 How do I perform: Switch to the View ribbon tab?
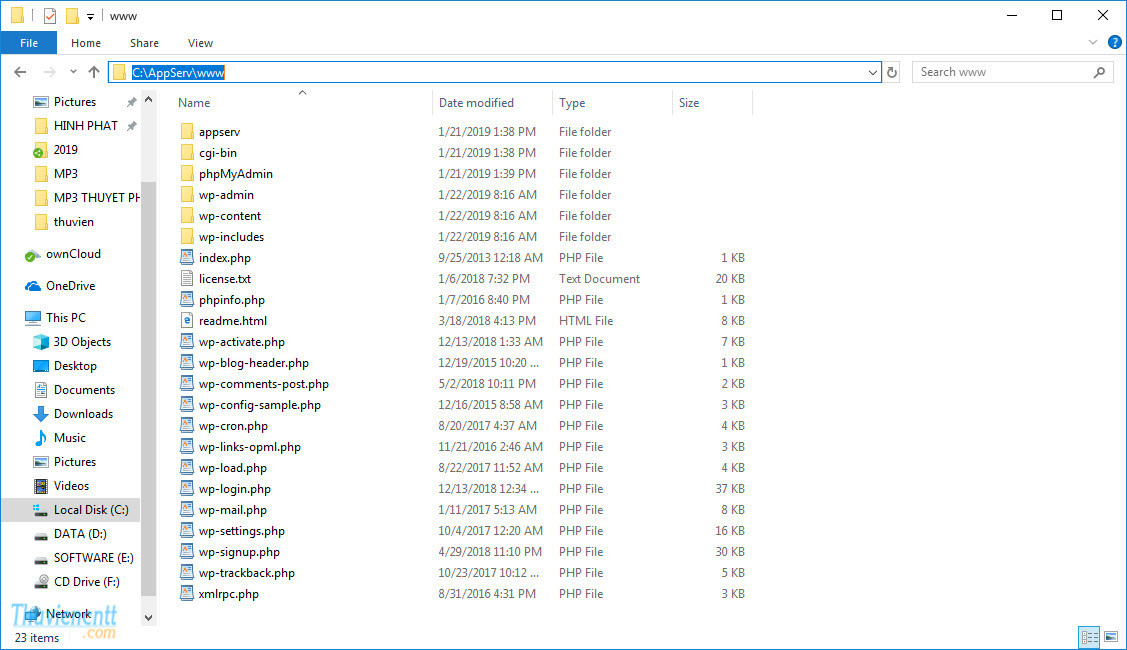201,43
